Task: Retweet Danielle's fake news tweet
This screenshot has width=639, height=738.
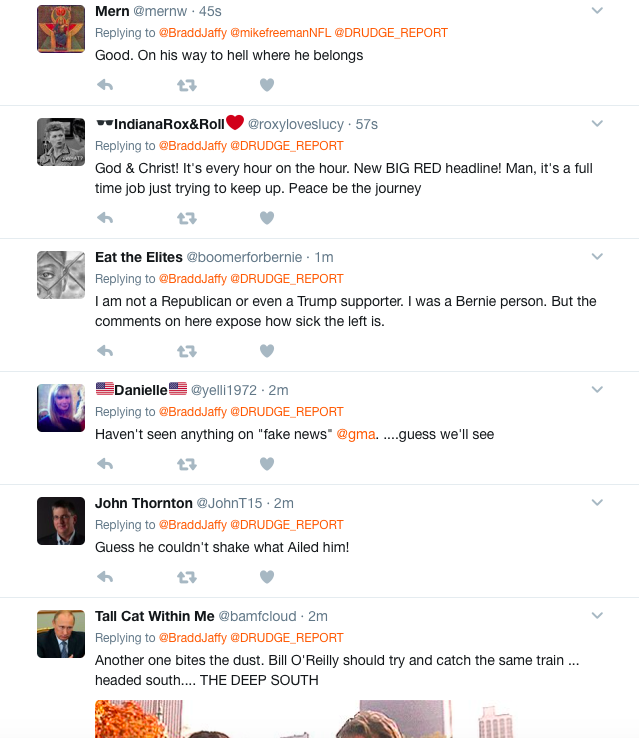Action: coord(187,465)
